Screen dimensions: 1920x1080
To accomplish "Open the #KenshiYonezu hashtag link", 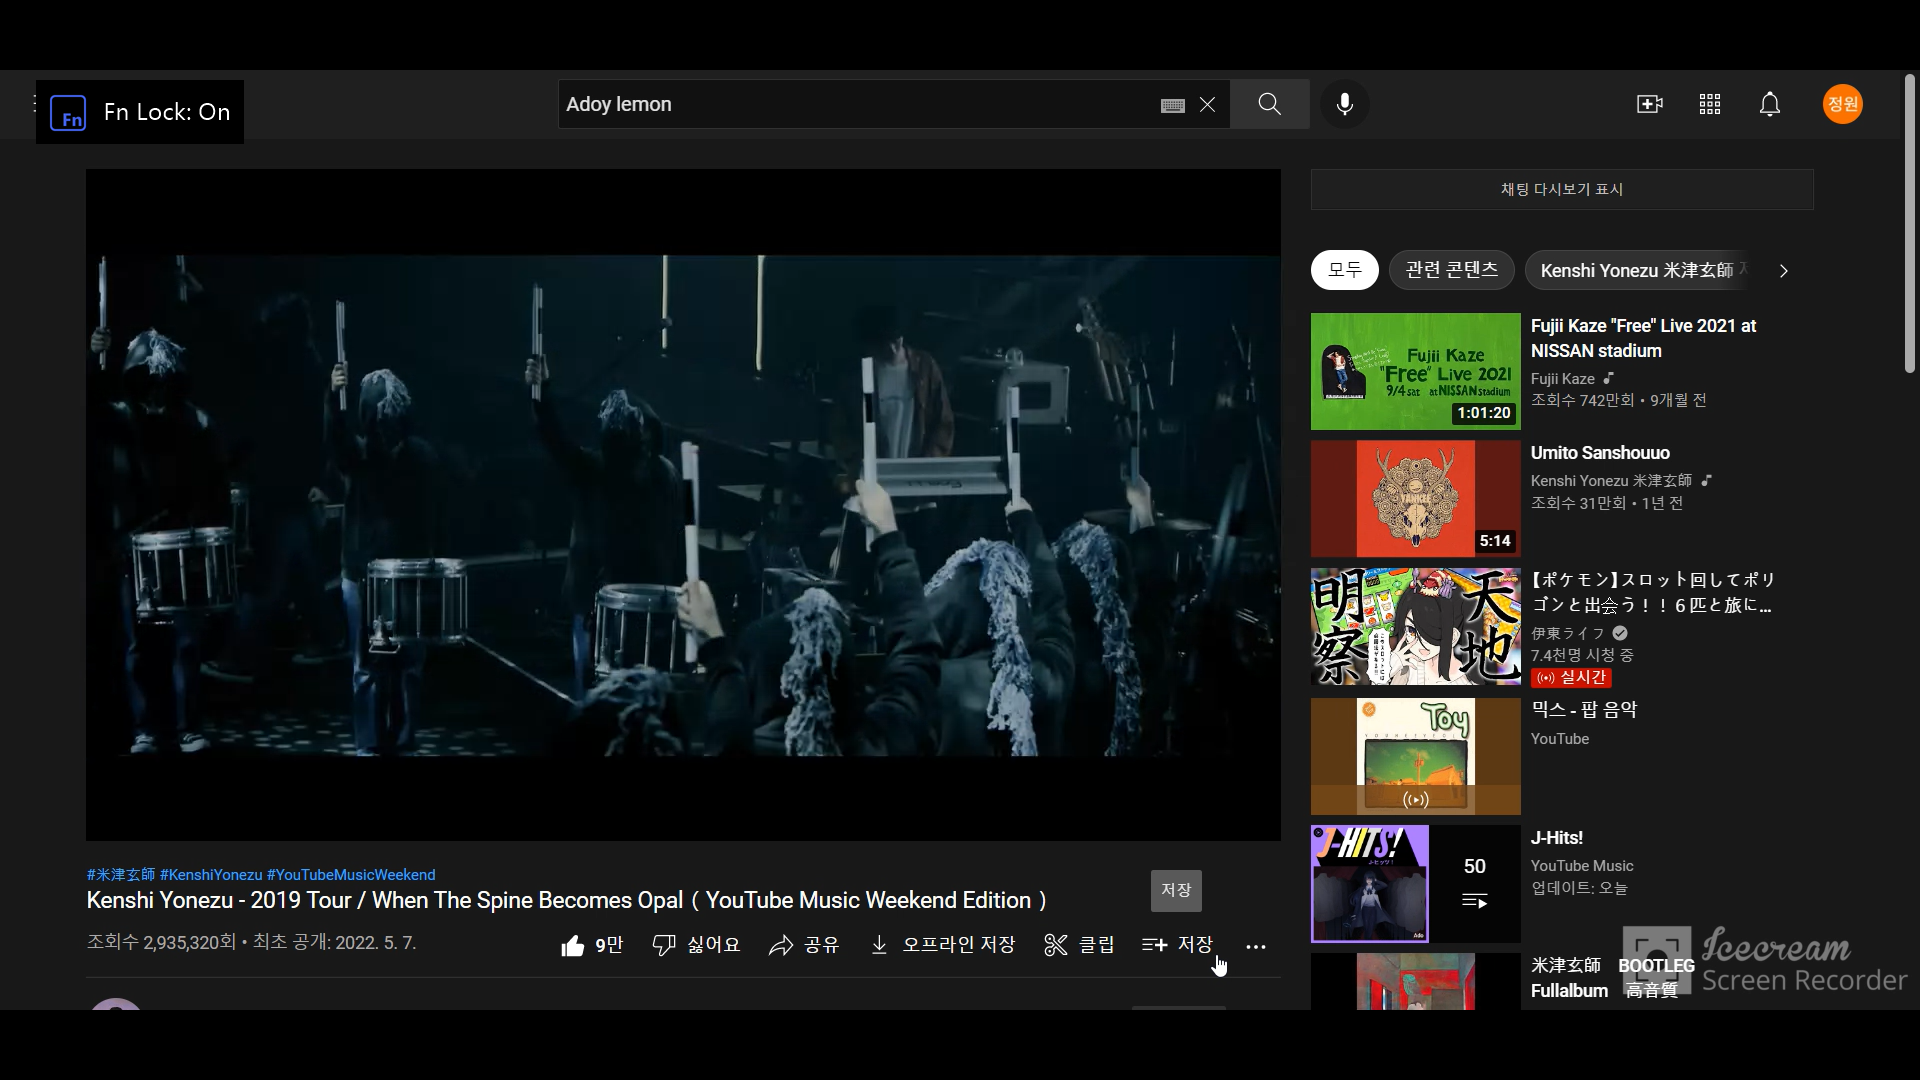I will click(x=211, y=875).
